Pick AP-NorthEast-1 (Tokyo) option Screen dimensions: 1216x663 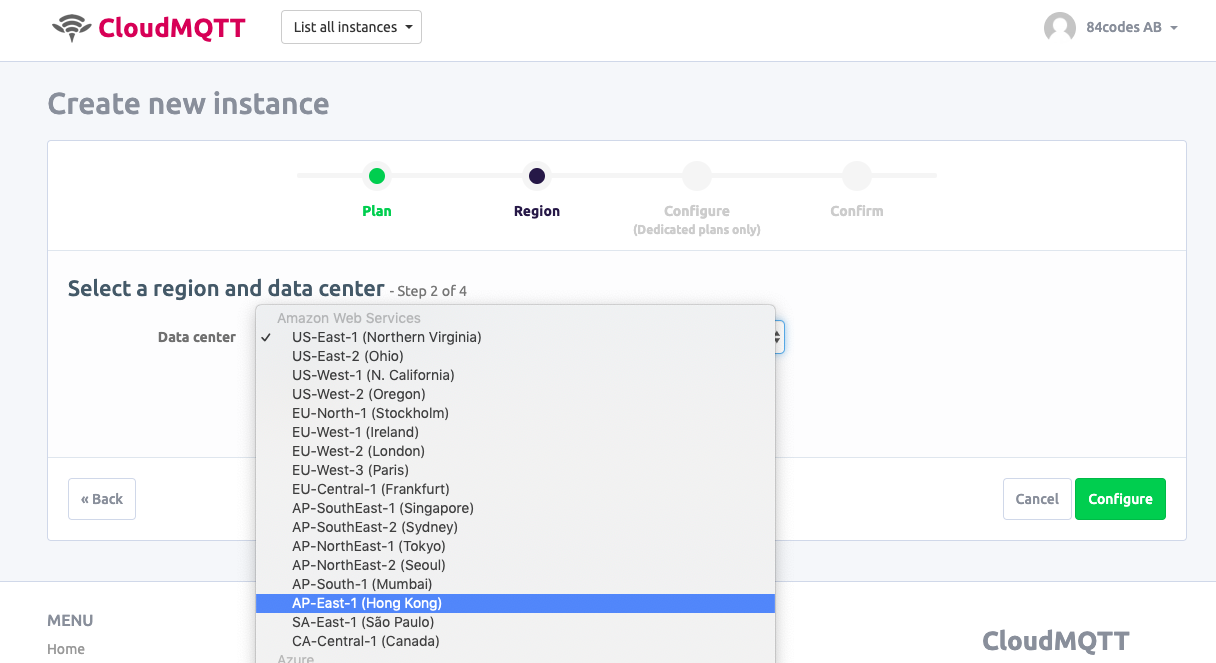point(515,546)
